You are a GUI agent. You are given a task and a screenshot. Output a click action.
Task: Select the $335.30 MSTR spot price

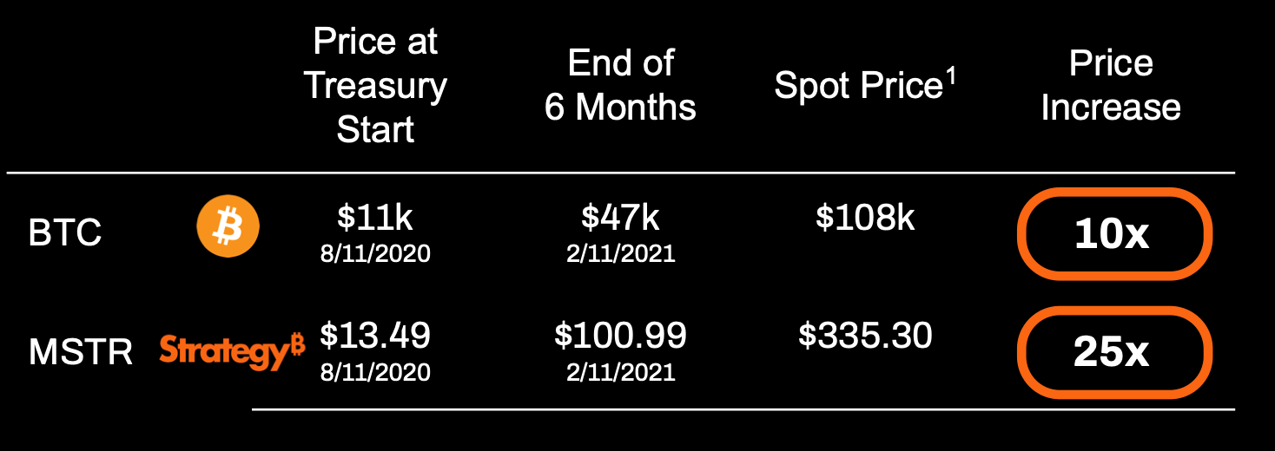click(865, 335)
